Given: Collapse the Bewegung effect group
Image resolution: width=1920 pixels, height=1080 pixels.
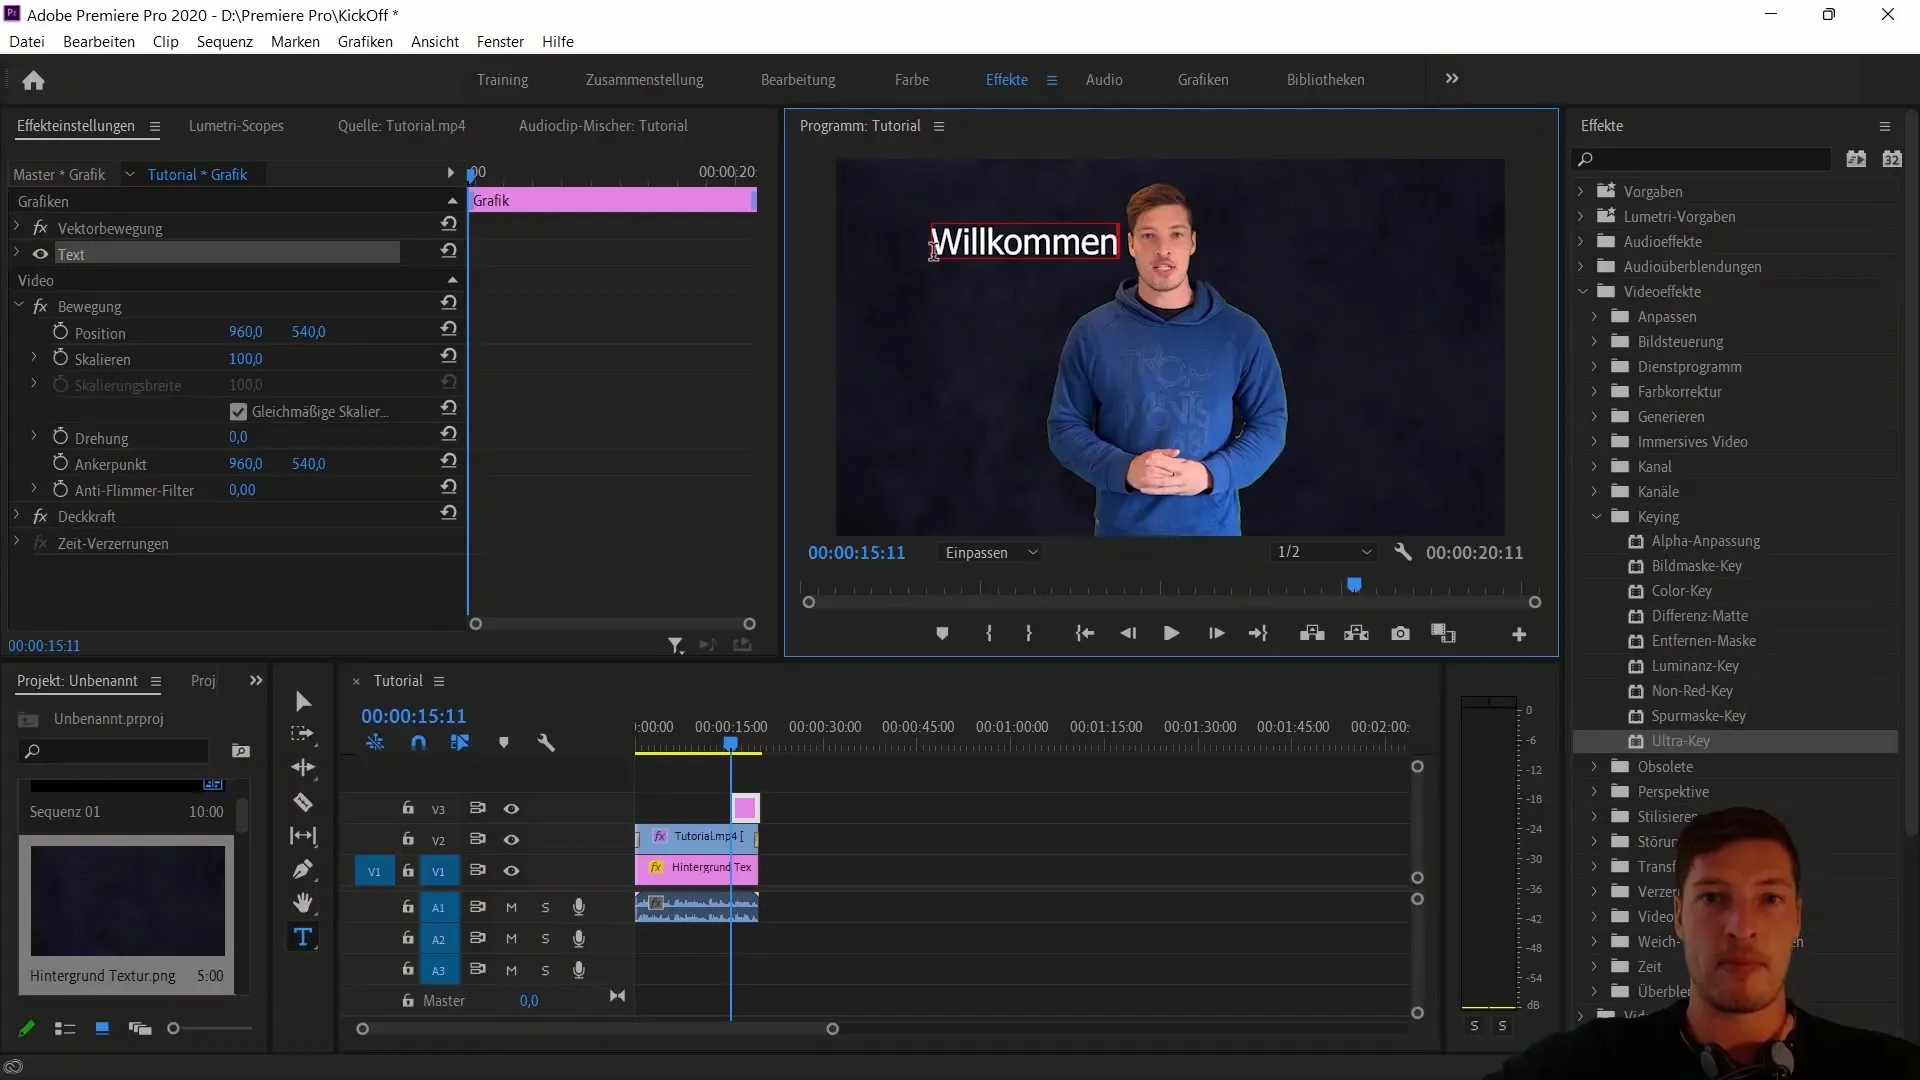Looking at the screenshot, I should point(18,305).
